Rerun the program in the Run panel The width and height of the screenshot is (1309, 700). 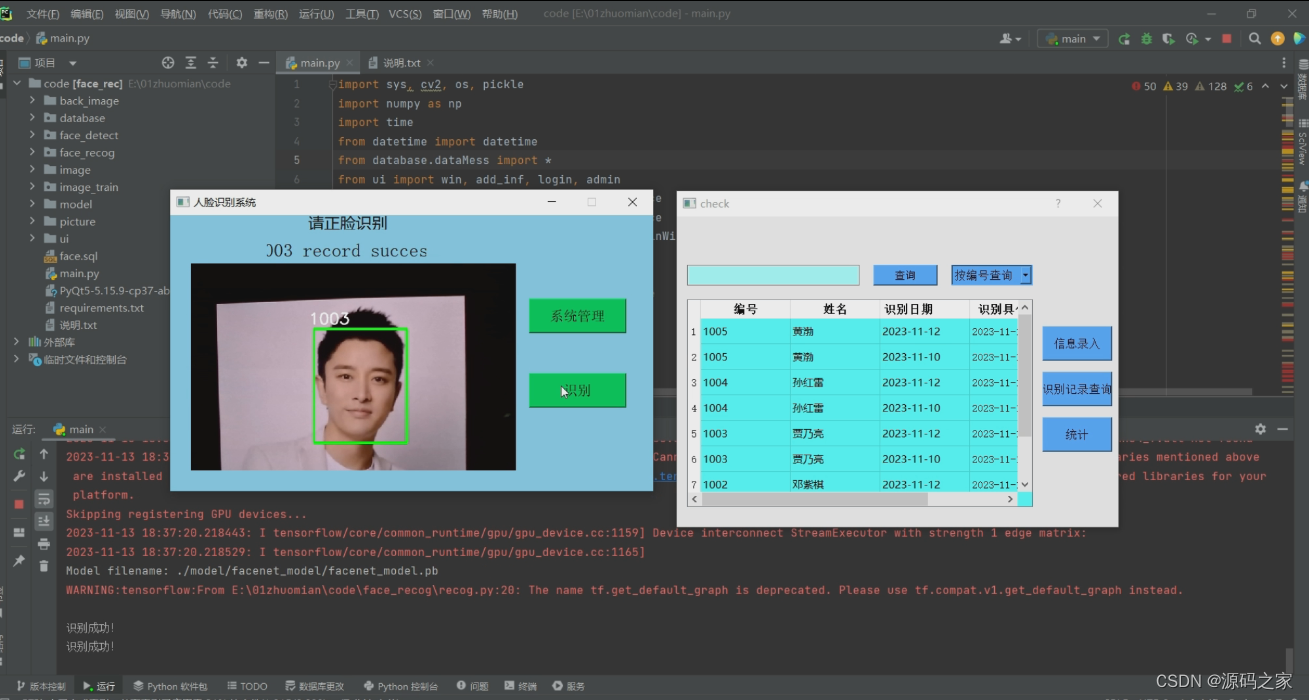[17, 454]
